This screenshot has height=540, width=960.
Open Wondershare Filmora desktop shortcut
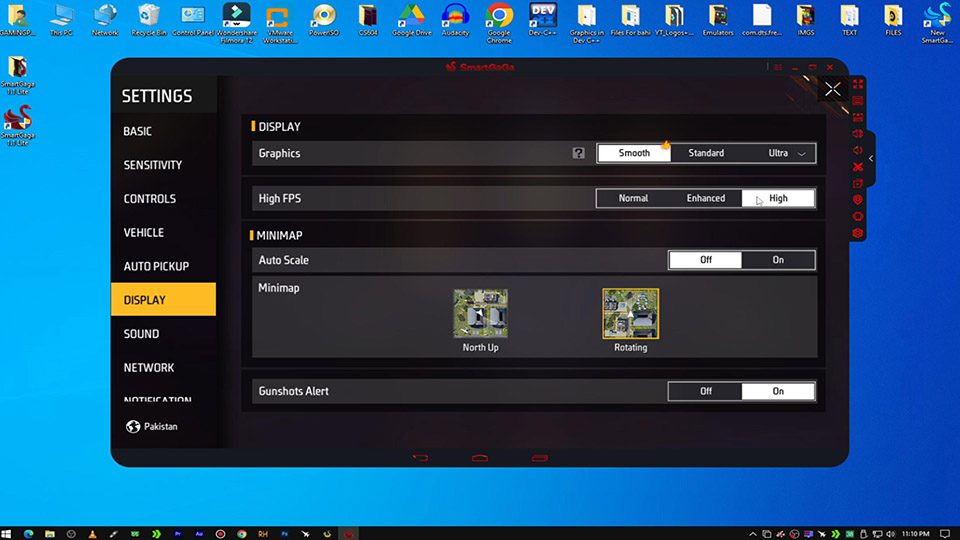[237, 23]
